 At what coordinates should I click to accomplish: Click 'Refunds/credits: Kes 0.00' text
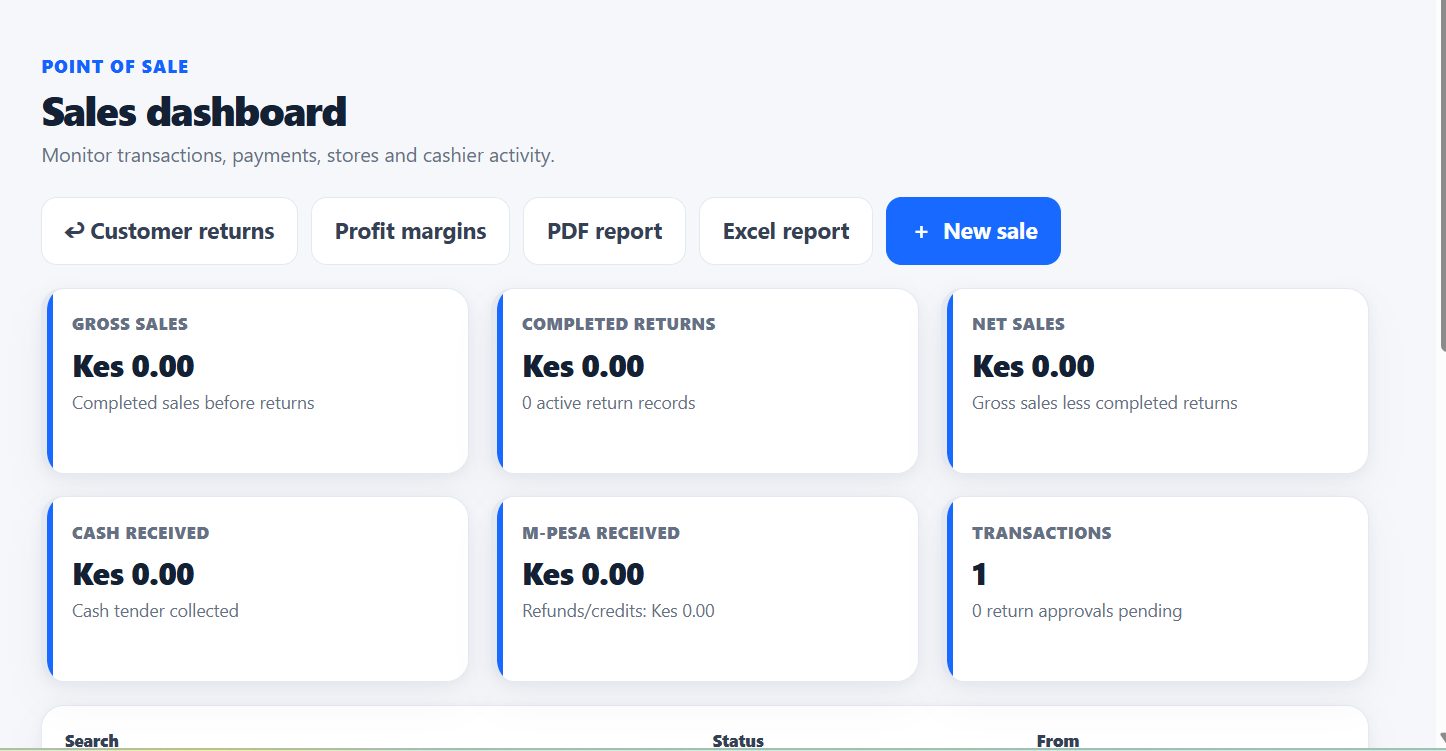[618, 611]
